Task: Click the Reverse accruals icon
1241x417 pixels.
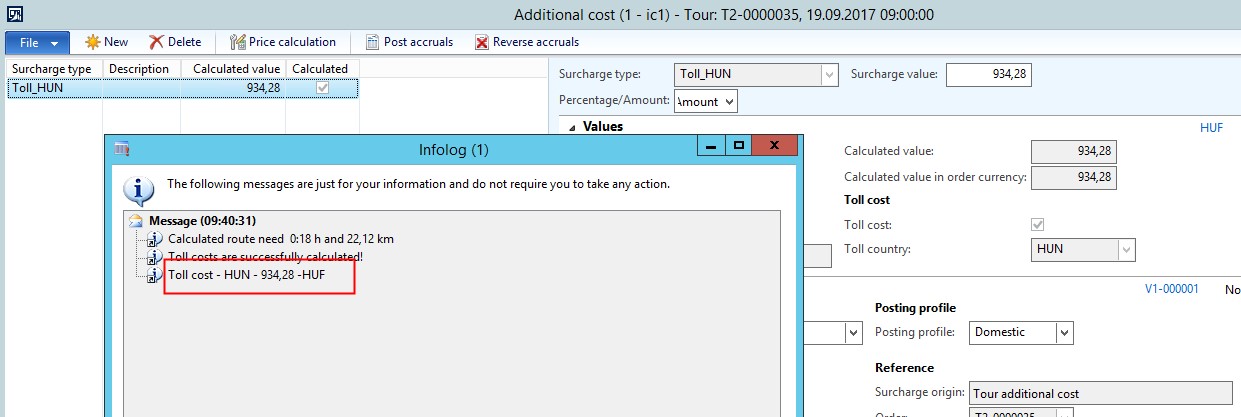Action: pyautogui.click(x=482, y=42)
